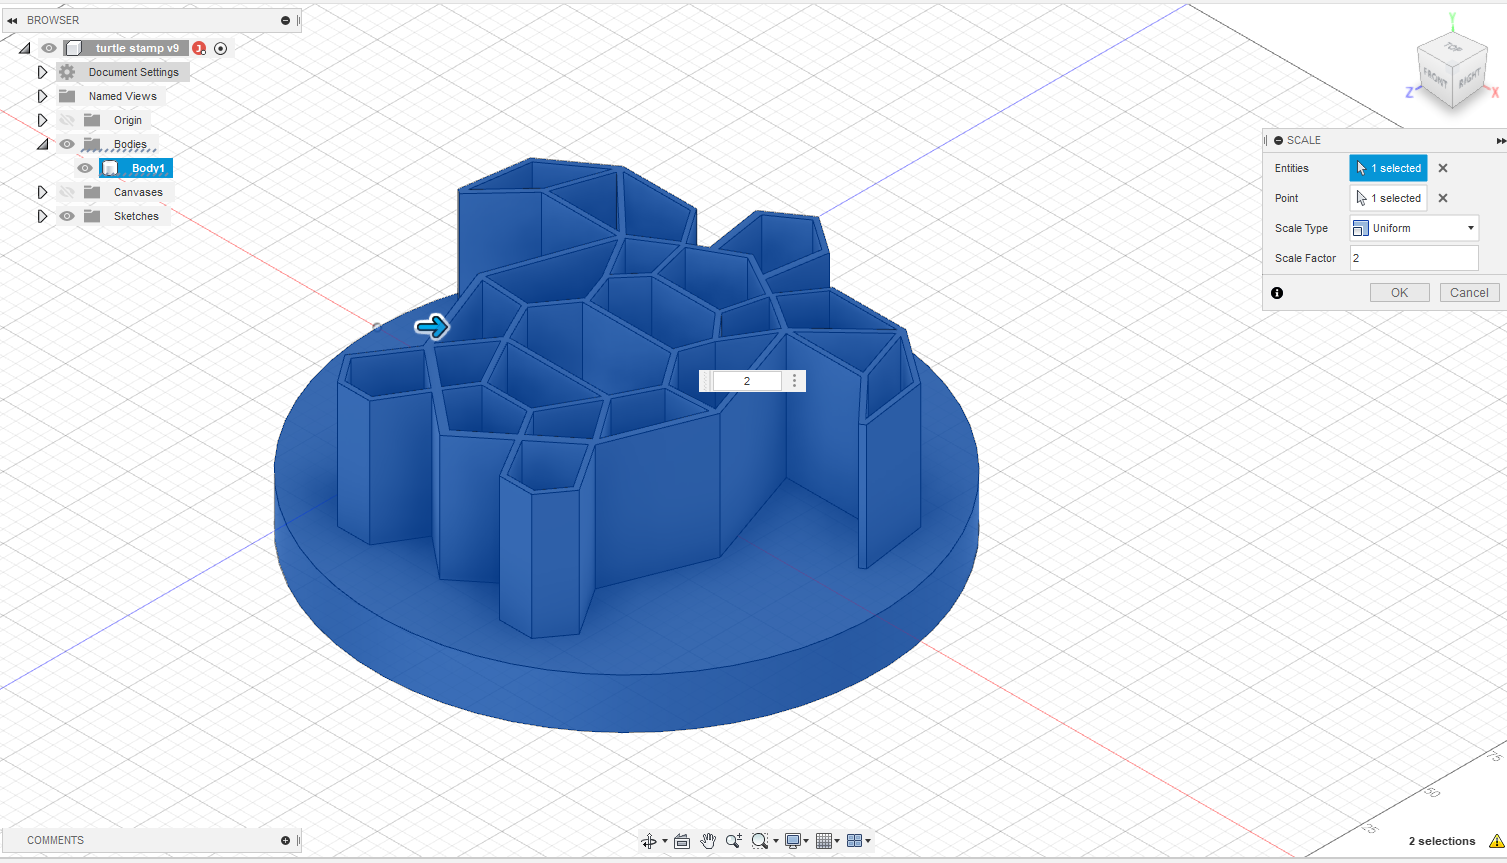Collapse the Scale dialog with minus icon
The width and height of the screenshot is (1507, 863).
coord(1278,140)
